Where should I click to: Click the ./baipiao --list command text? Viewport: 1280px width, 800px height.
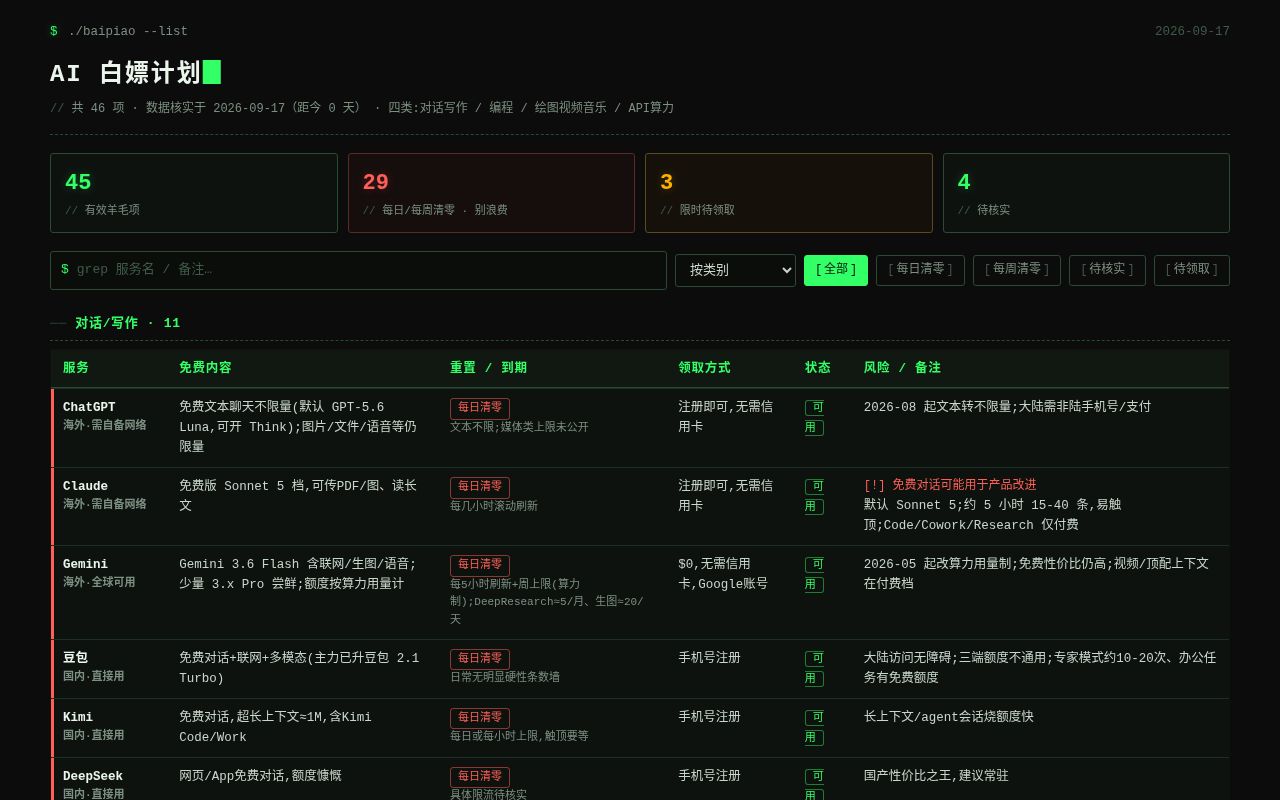pos(128,32)
